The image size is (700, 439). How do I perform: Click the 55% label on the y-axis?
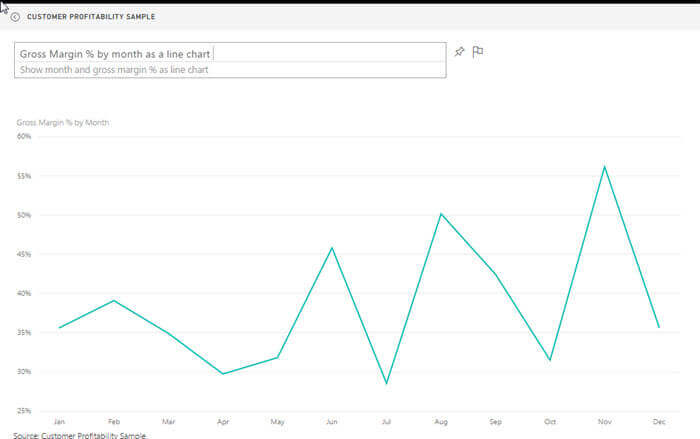point(24,176)
